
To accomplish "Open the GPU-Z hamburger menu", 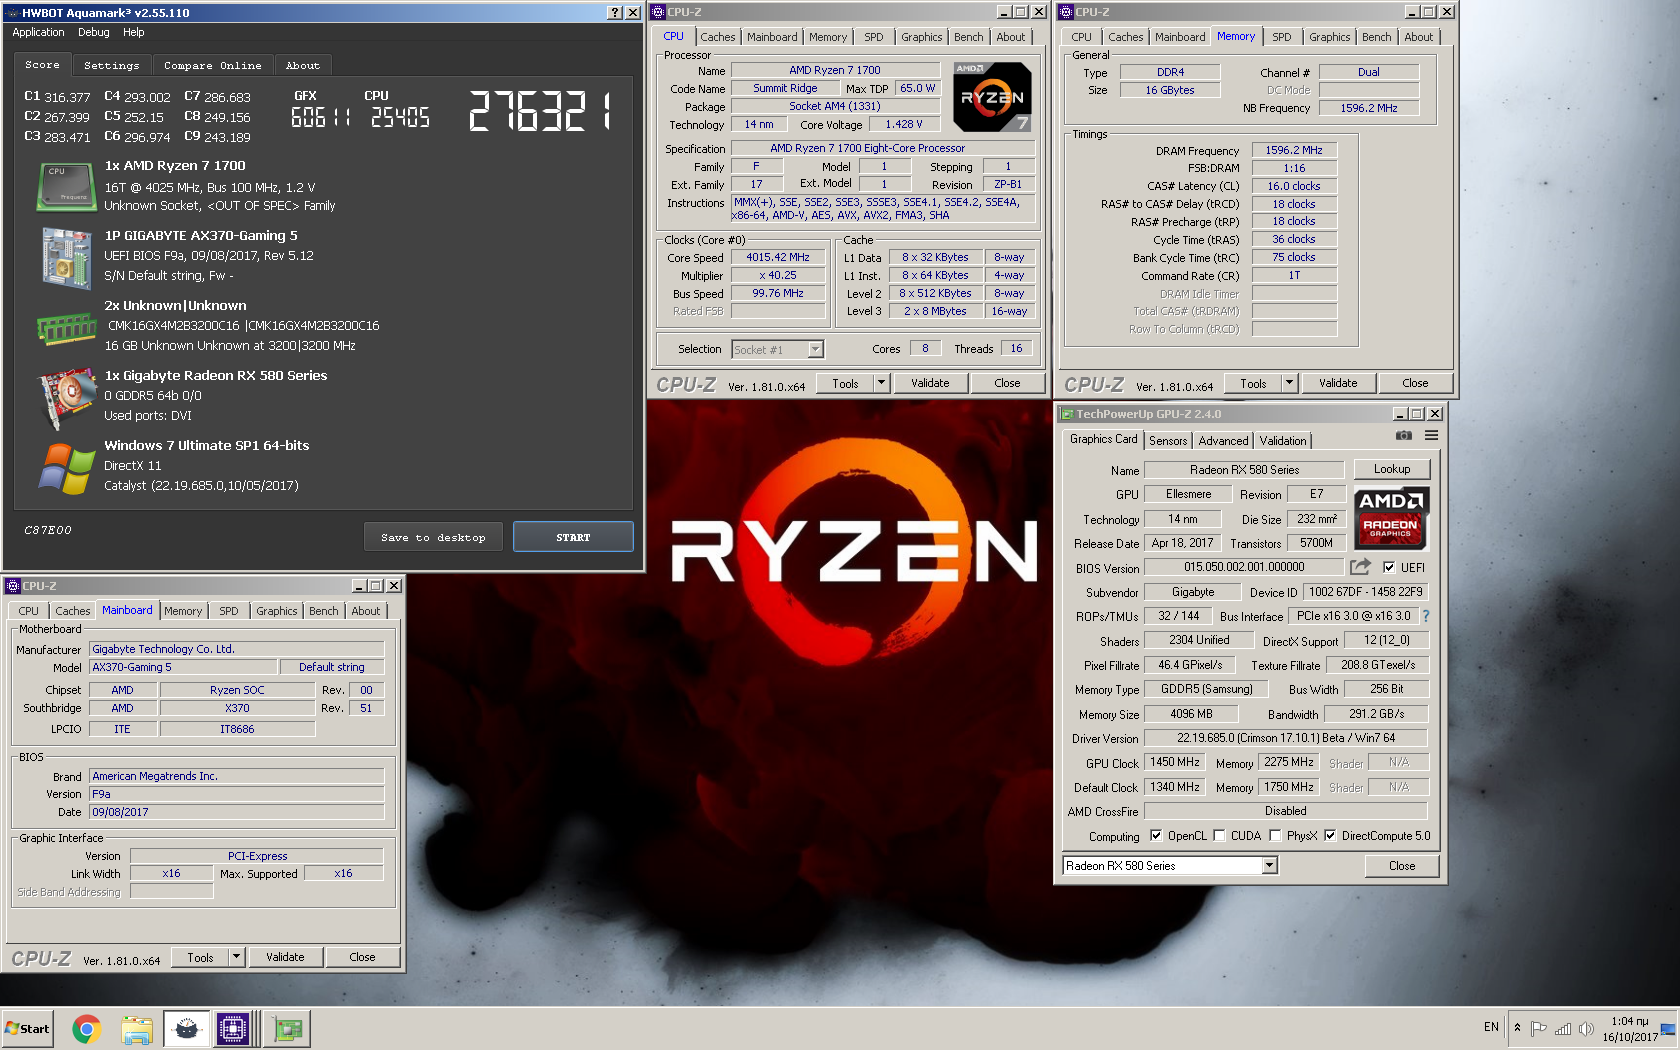I will pyautogui.click(x=1431, y=436).
